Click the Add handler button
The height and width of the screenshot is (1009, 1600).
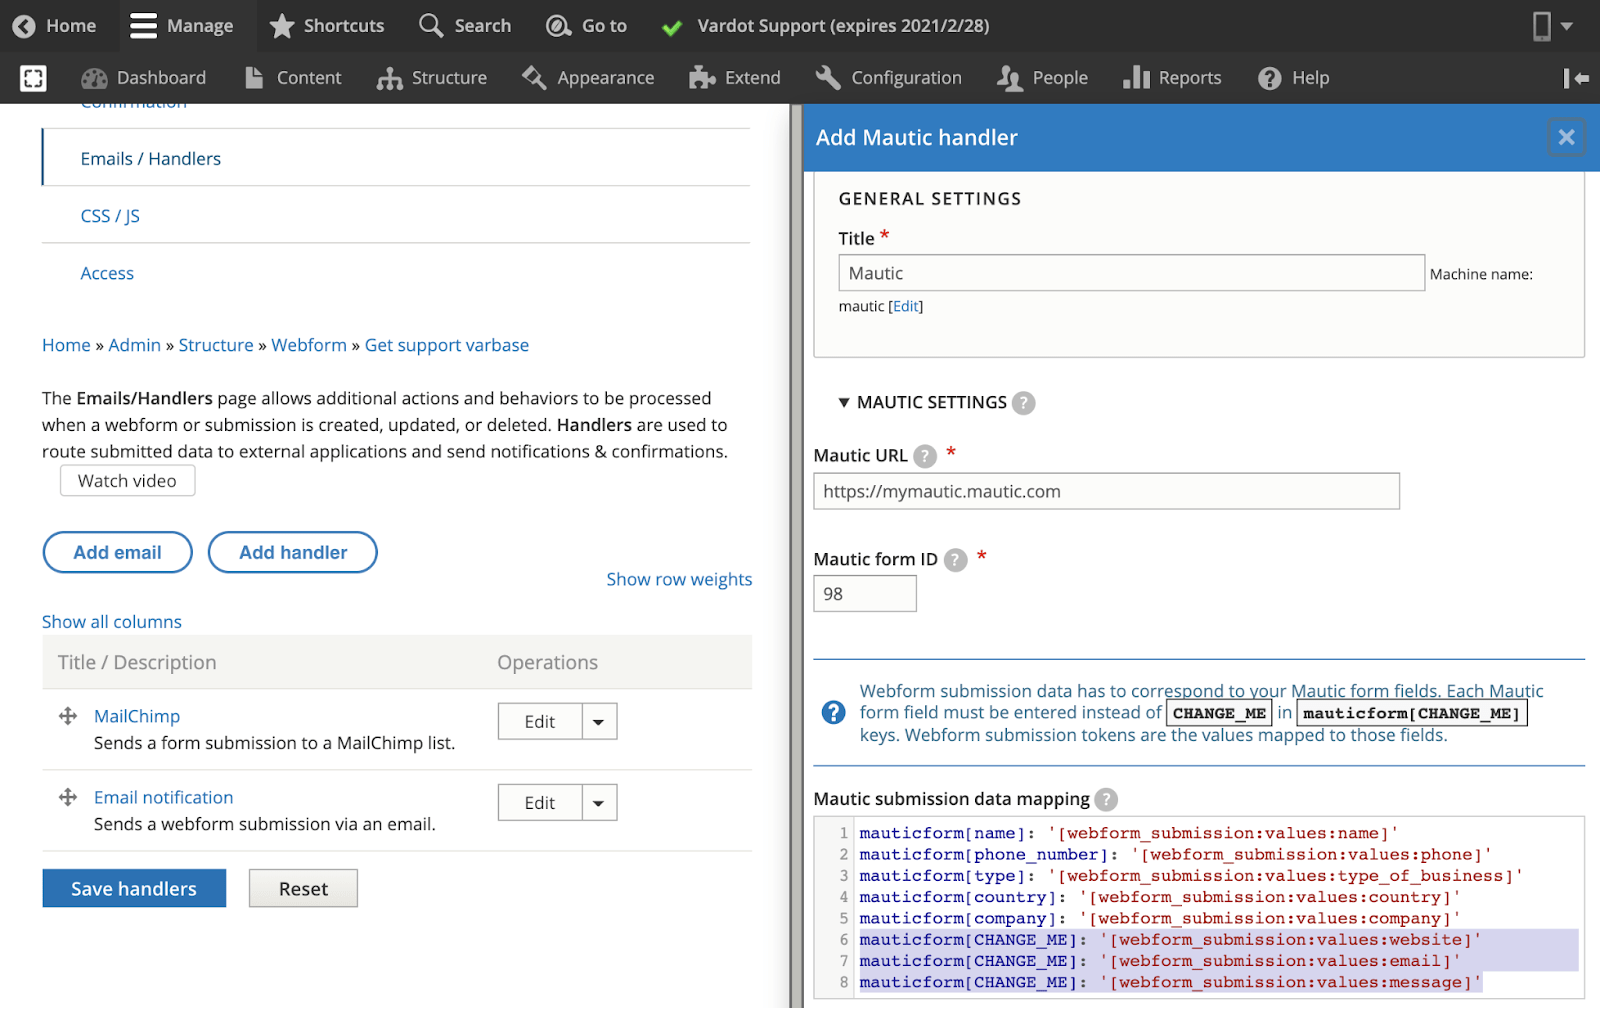point(293,552)
